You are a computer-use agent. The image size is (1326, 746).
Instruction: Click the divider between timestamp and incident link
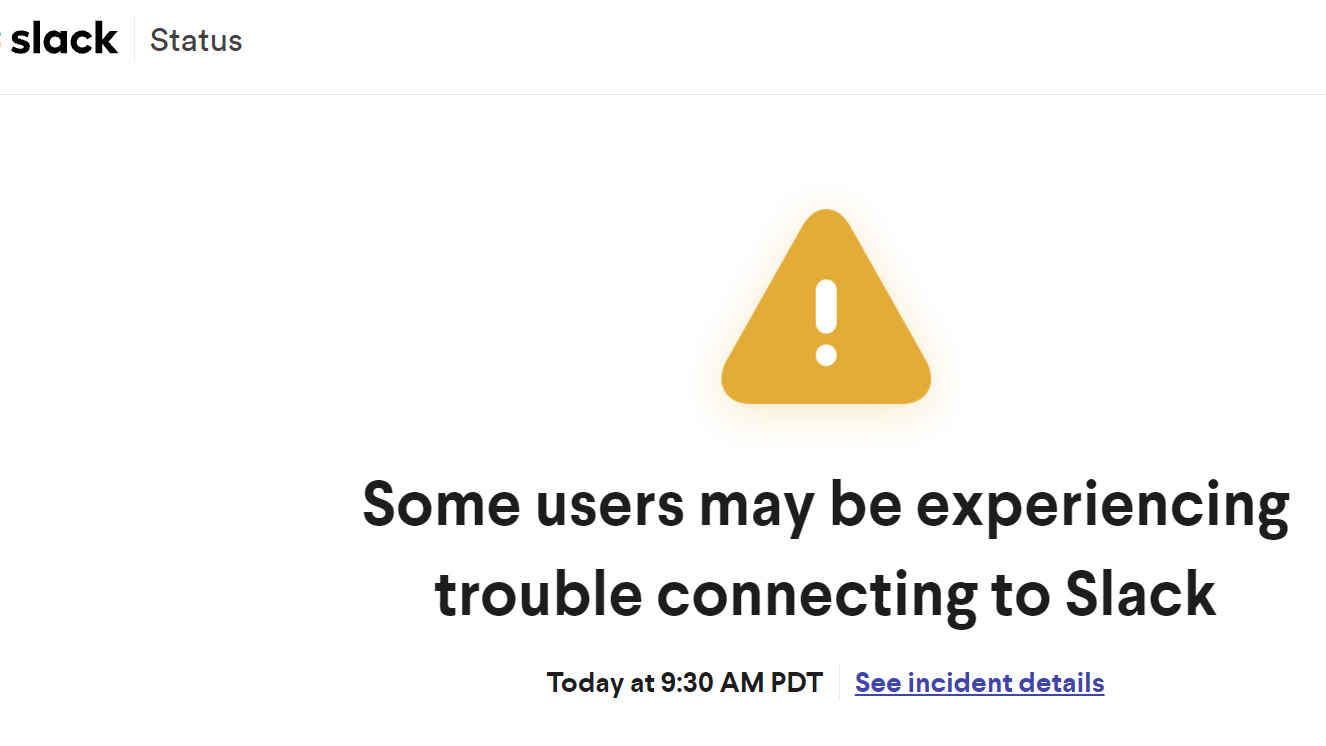(x=839, y=683)
